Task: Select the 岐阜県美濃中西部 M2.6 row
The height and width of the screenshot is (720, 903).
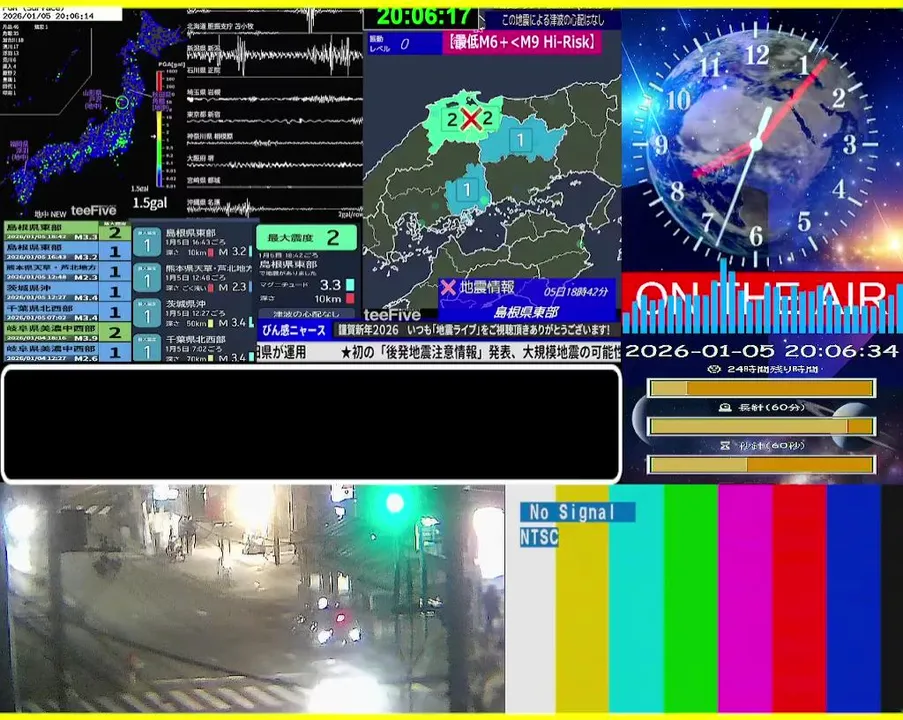Action: point(67,351)
